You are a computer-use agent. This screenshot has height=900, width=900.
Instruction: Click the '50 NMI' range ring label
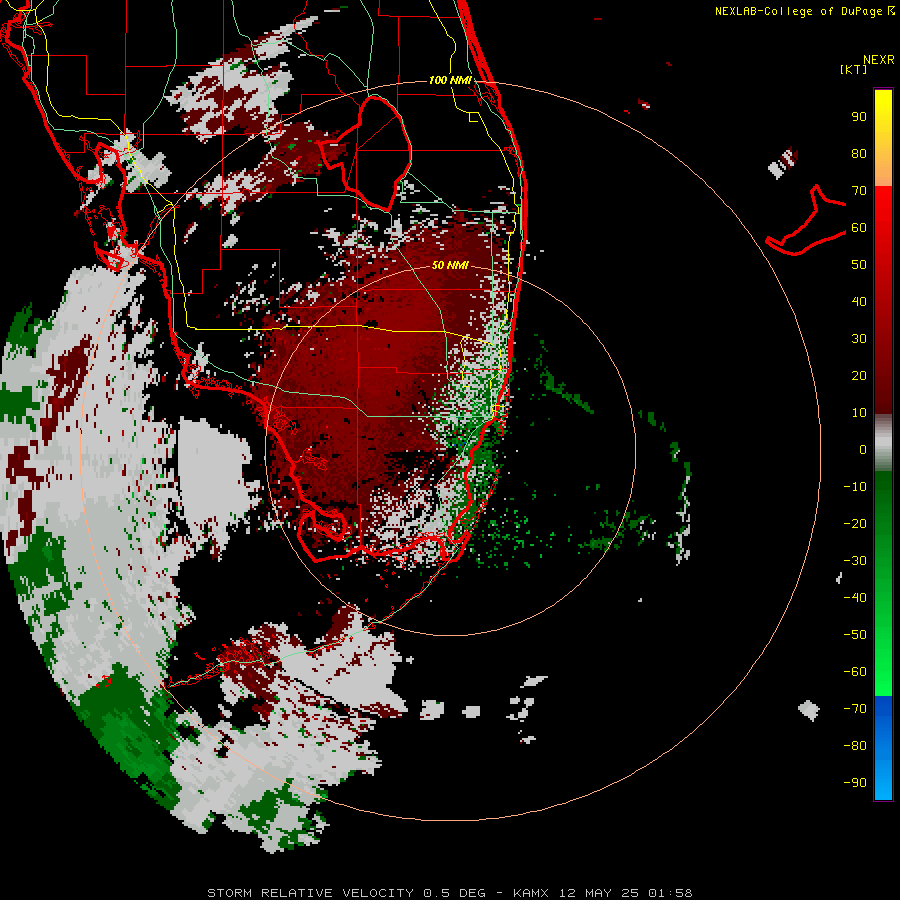[x=450, y=265]
